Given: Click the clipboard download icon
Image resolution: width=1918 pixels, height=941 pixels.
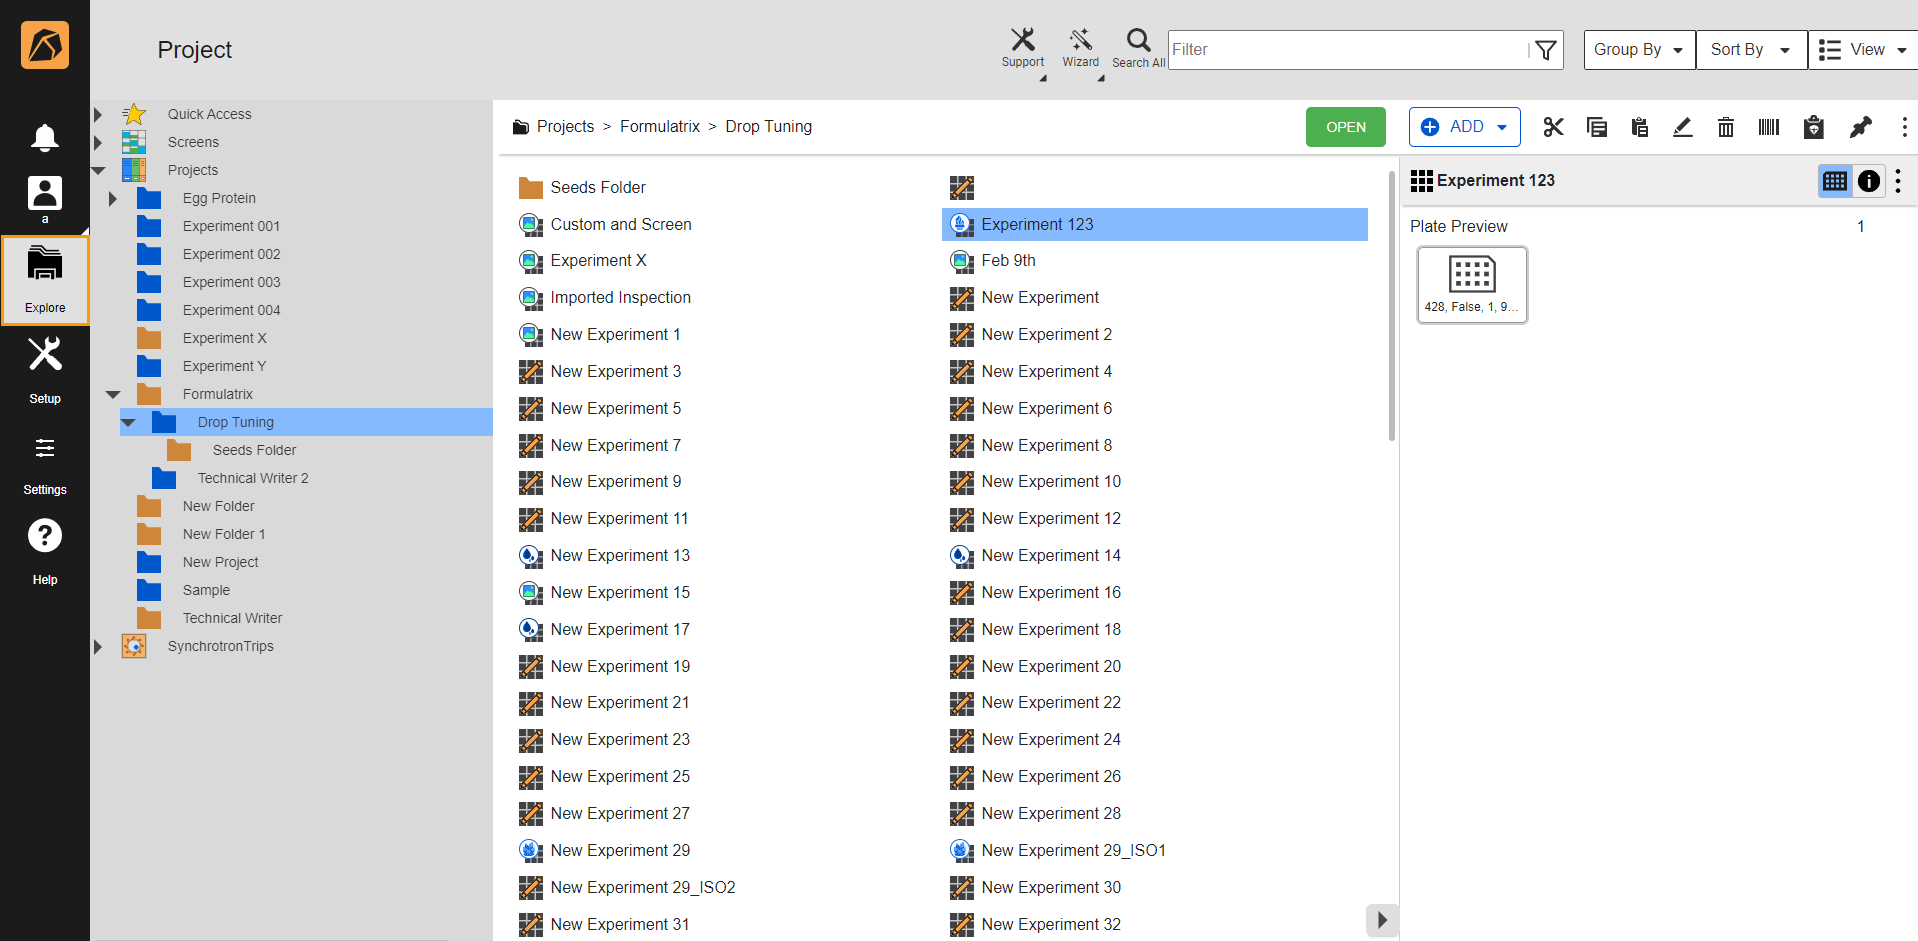Looking at the screenshot, I should (1813, 127).
